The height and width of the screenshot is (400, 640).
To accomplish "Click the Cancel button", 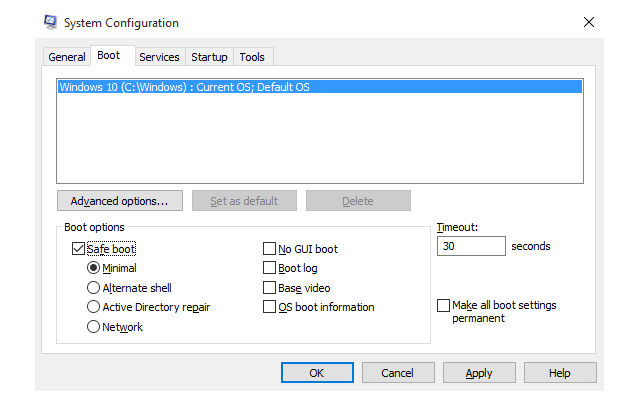I will point(398,373).
